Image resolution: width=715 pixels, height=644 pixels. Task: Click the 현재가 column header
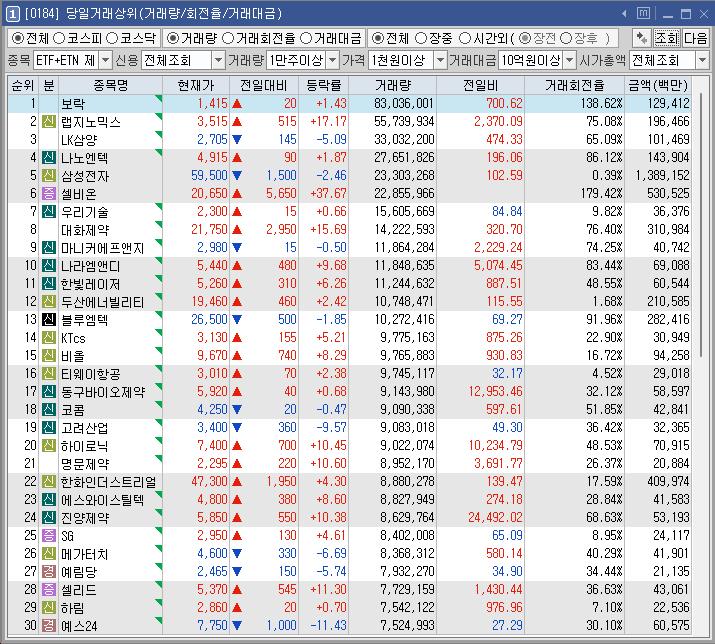(196, 85)
